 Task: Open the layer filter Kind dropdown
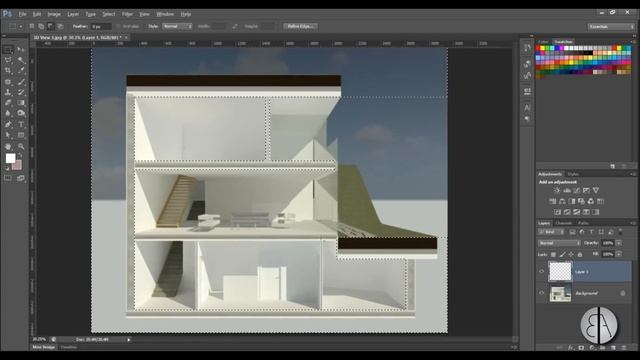click(x=552, y=232)
